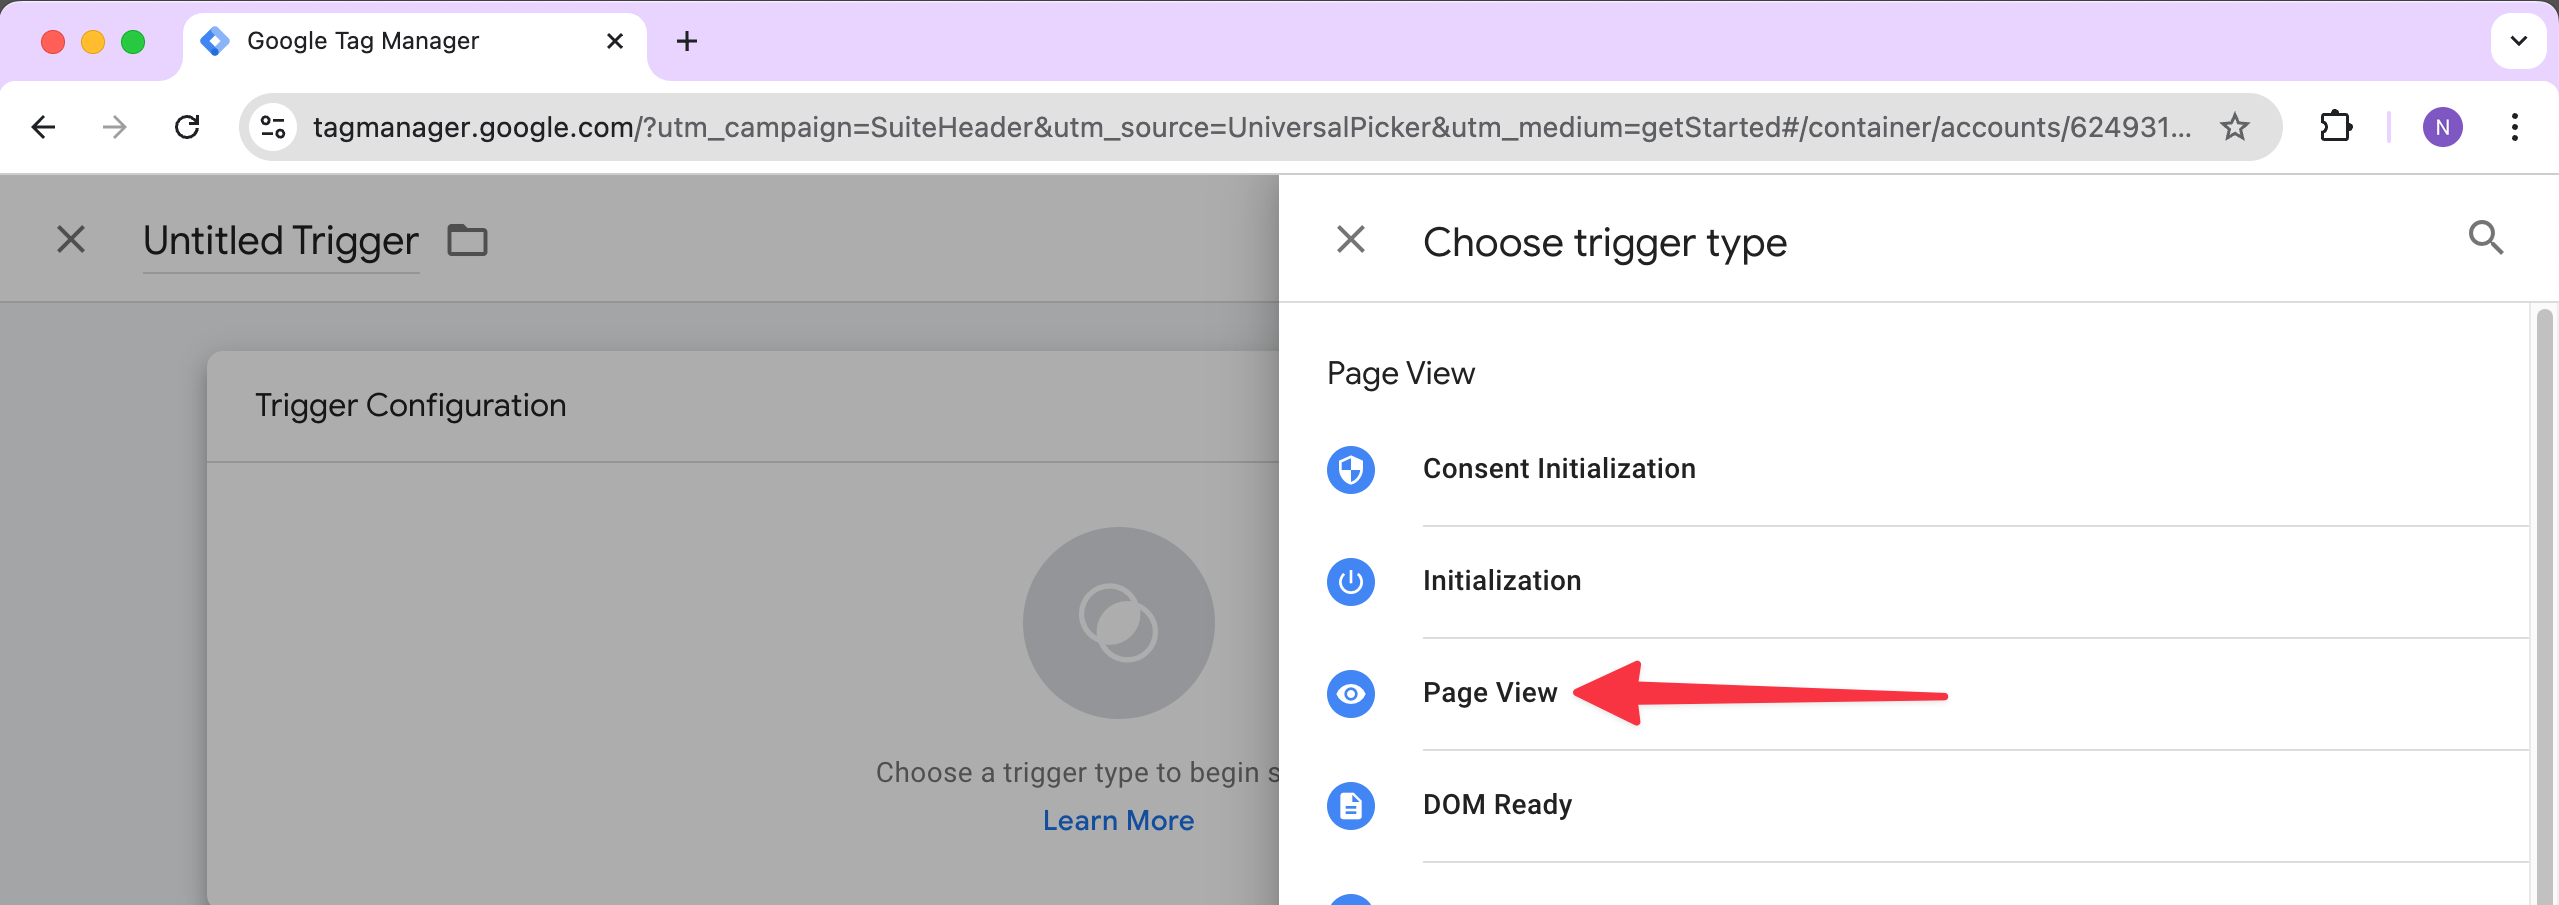
Task: Click the Page View eye icon
Action: pyautogui.click(x=1350, y=693)
